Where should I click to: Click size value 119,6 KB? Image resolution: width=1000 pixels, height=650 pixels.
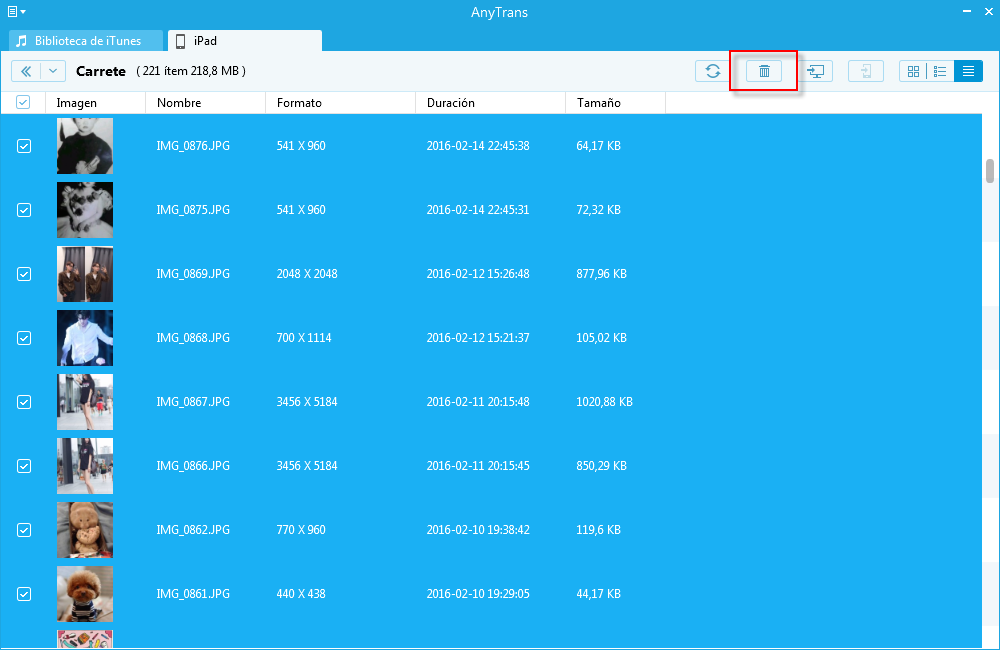tap(598, 530)
